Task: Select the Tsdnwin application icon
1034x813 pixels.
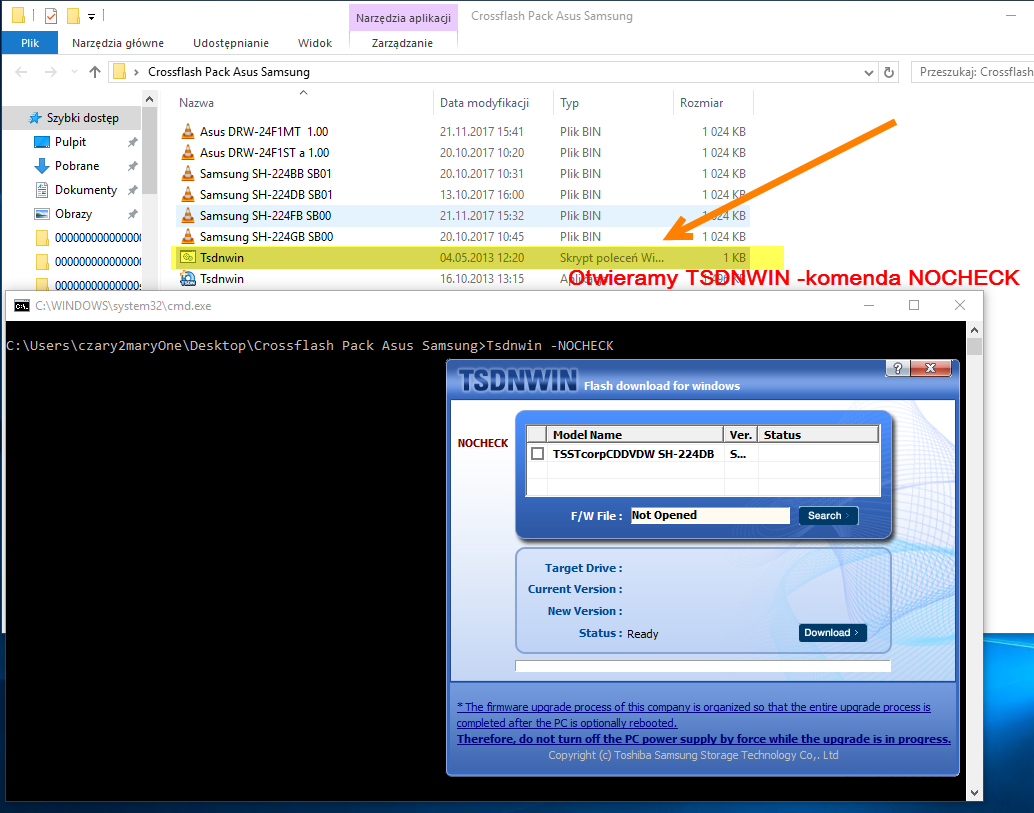Action: click(x=188, y=279)
